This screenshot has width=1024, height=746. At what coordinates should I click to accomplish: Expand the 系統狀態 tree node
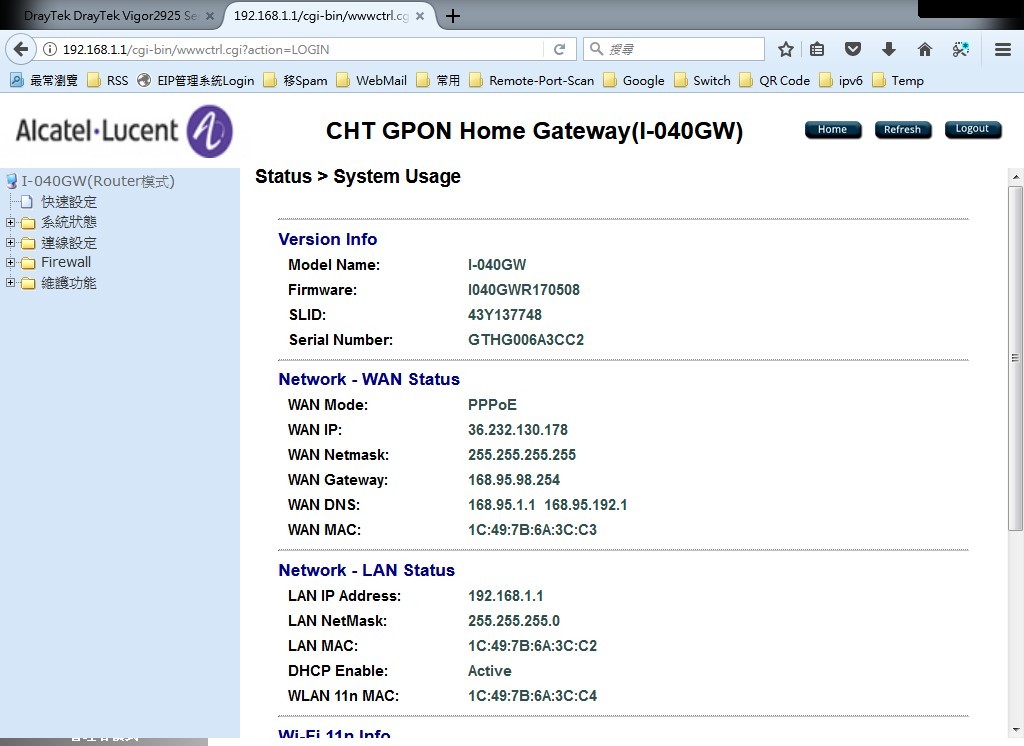point(10,222)
